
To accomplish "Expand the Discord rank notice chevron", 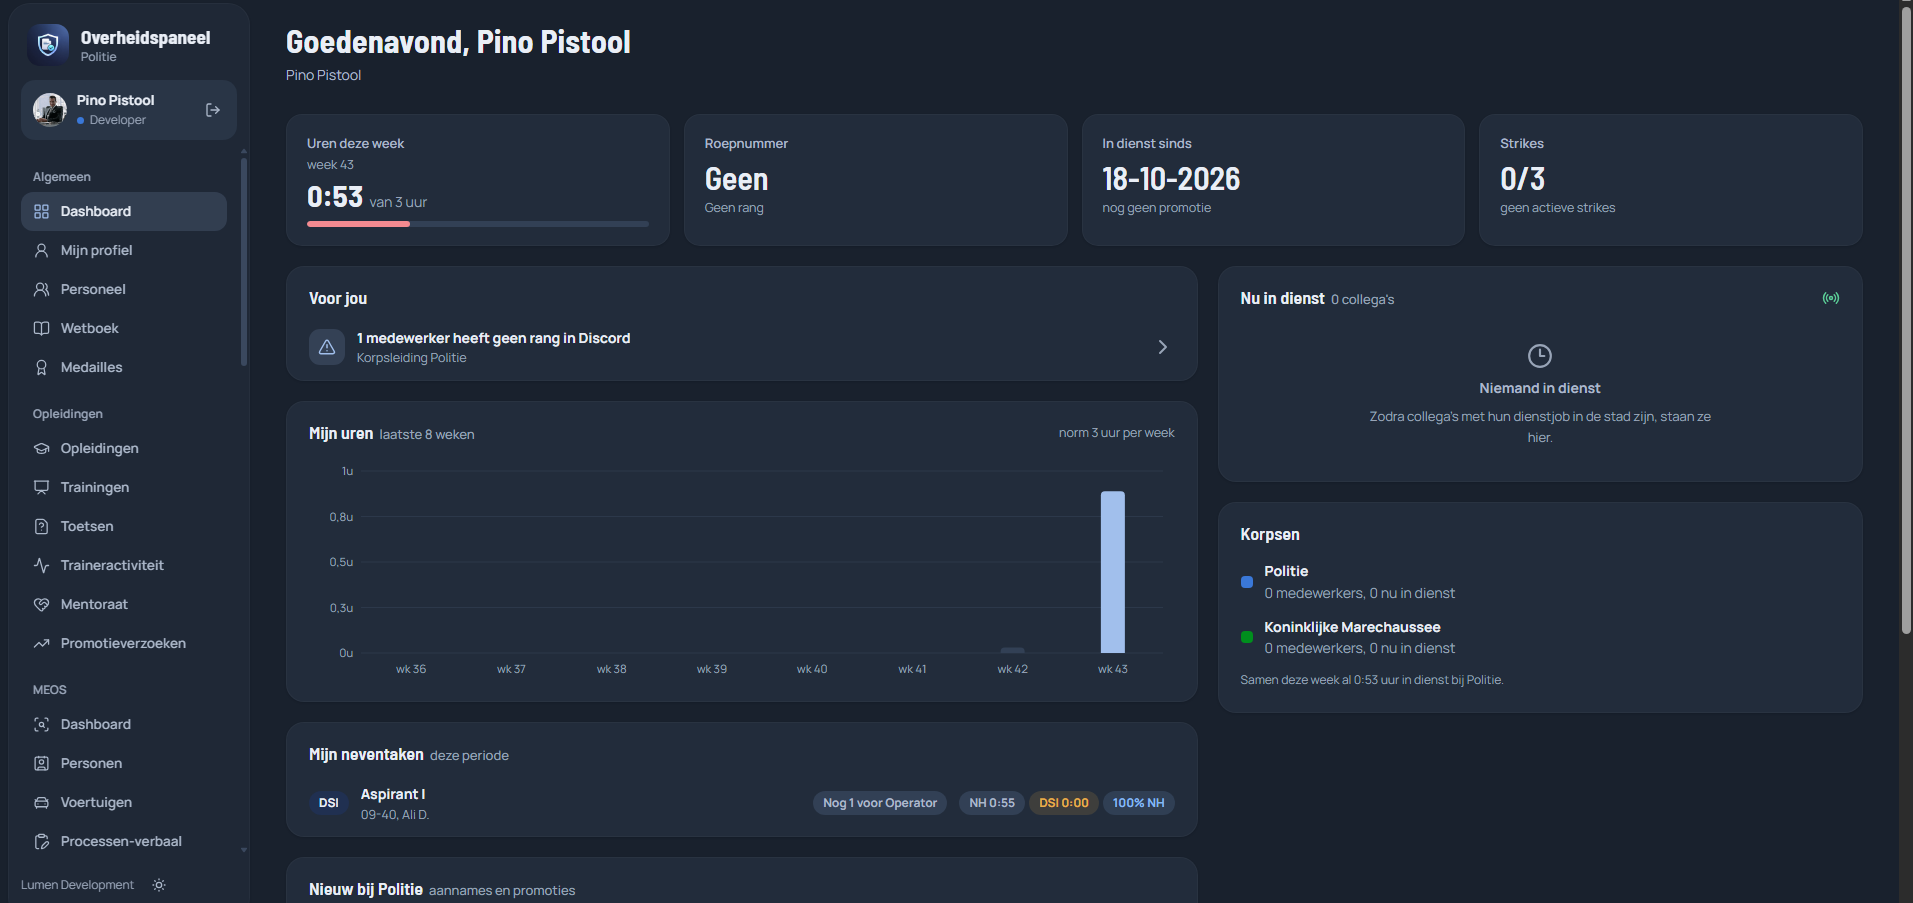I will [x=1162, y=347].
